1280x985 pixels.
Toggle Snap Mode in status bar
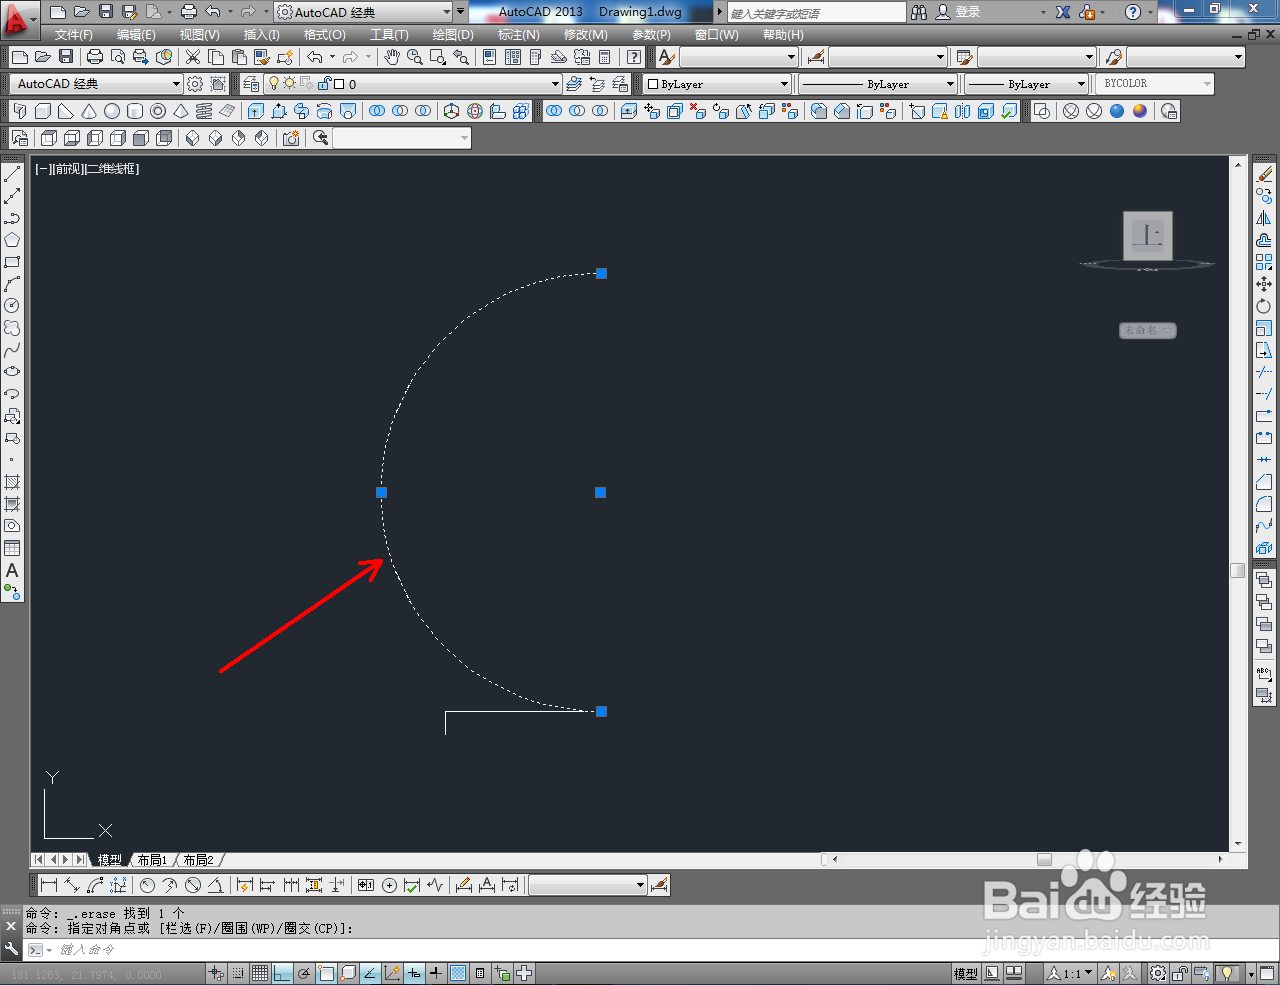[x=238, y=973]
